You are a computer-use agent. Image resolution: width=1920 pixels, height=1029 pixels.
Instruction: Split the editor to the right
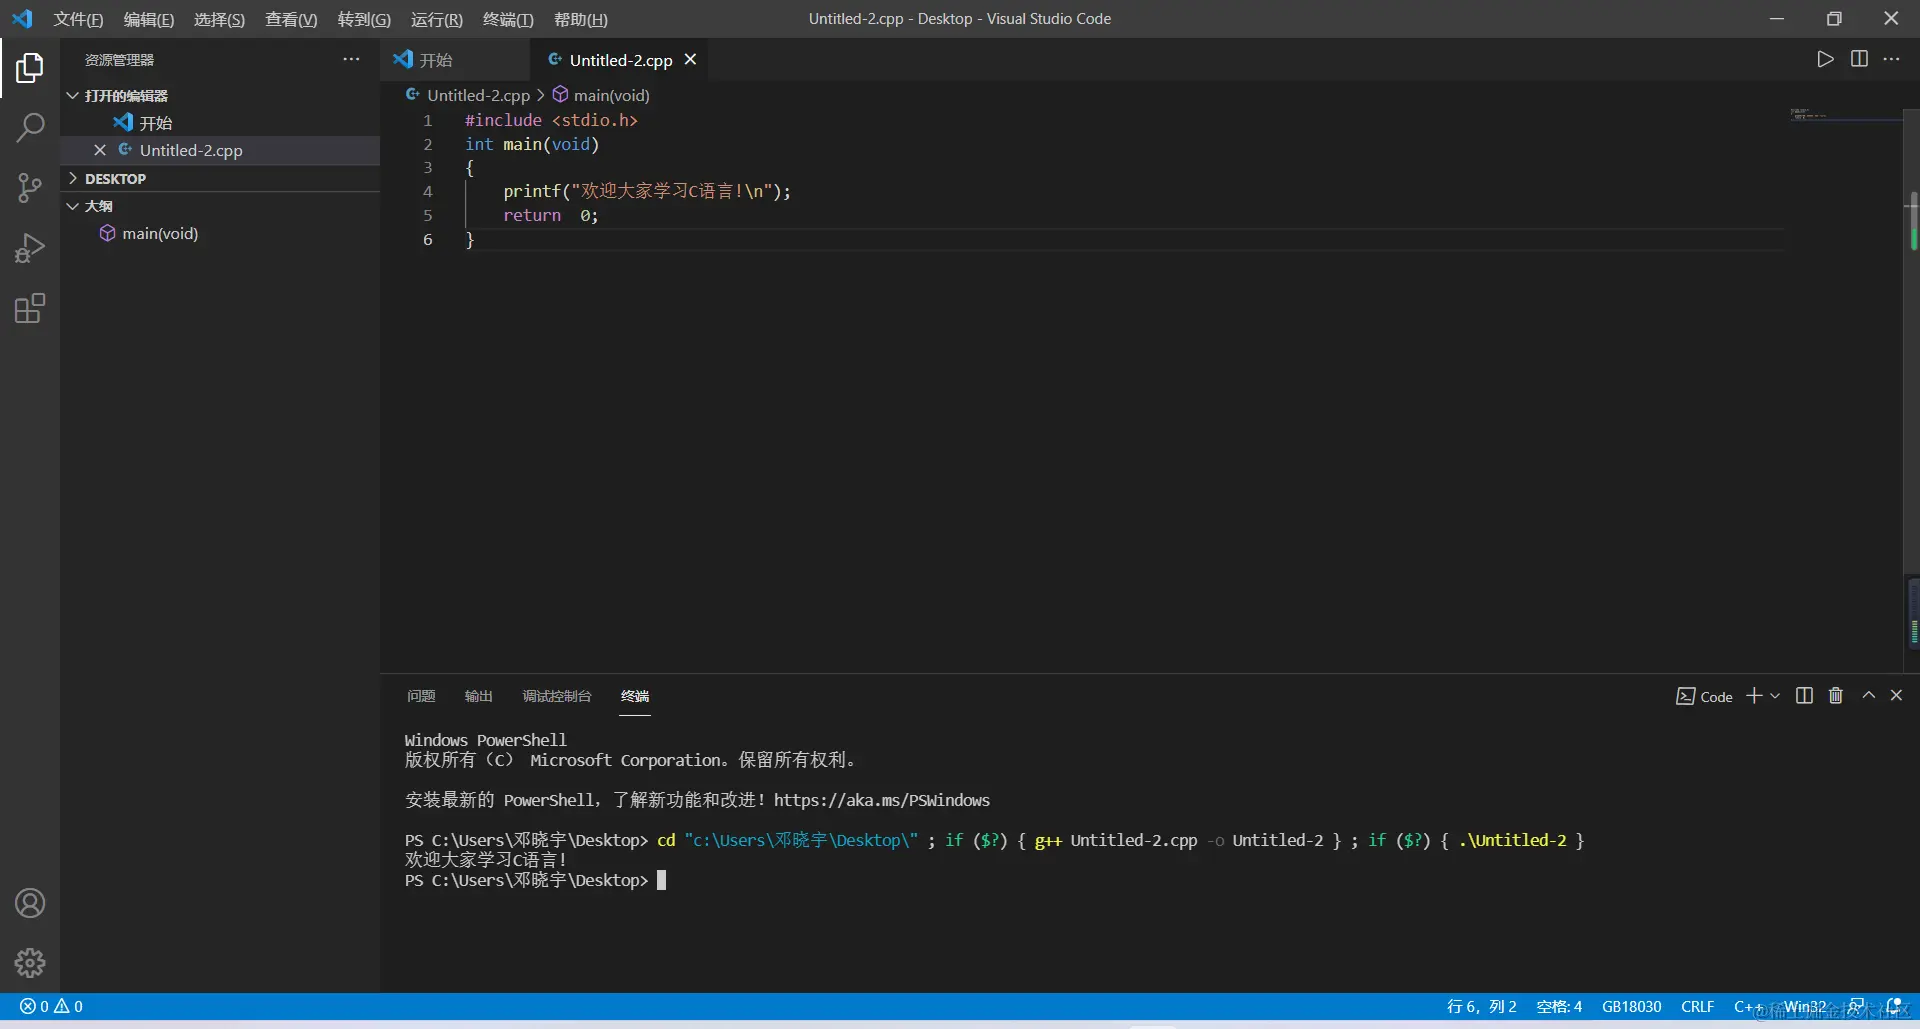[1859, 59]
